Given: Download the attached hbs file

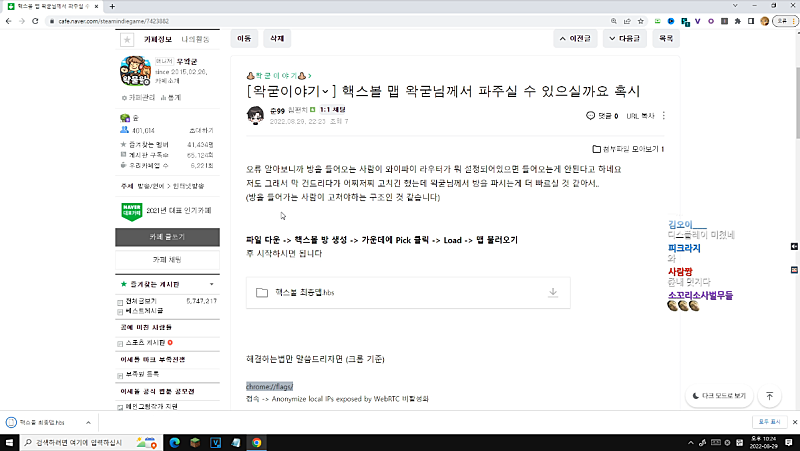Looking at the screenshot, I should point(552,292).
